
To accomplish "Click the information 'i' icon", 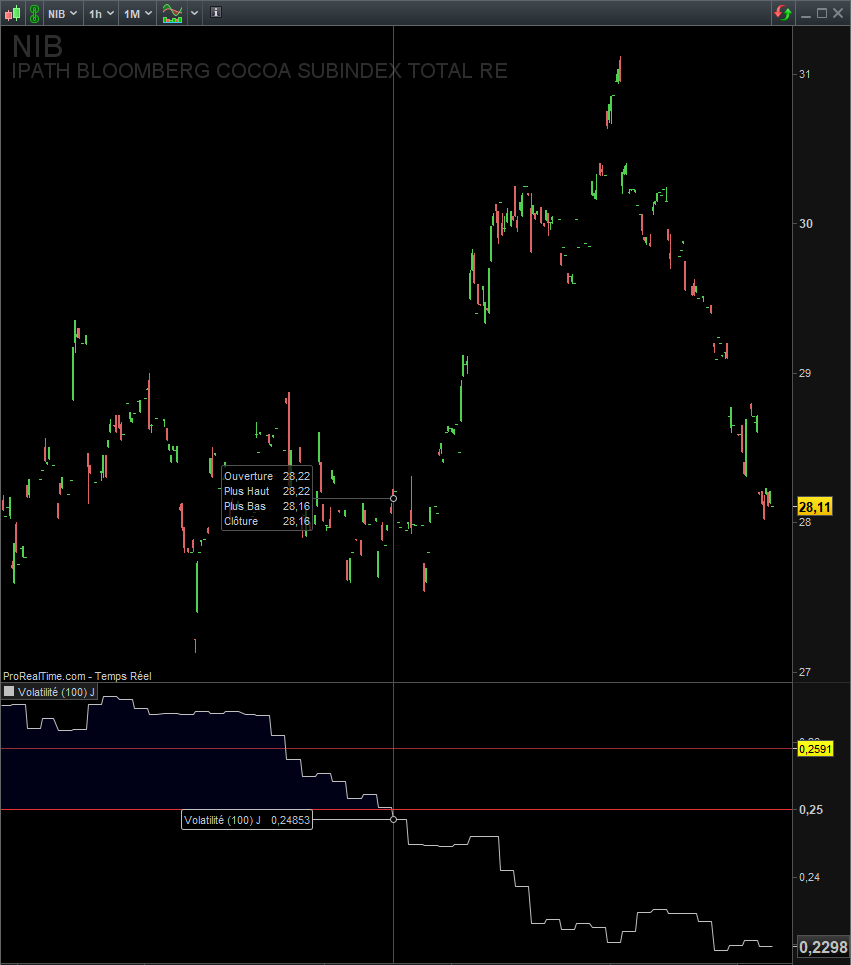I will tap(215, 12).
